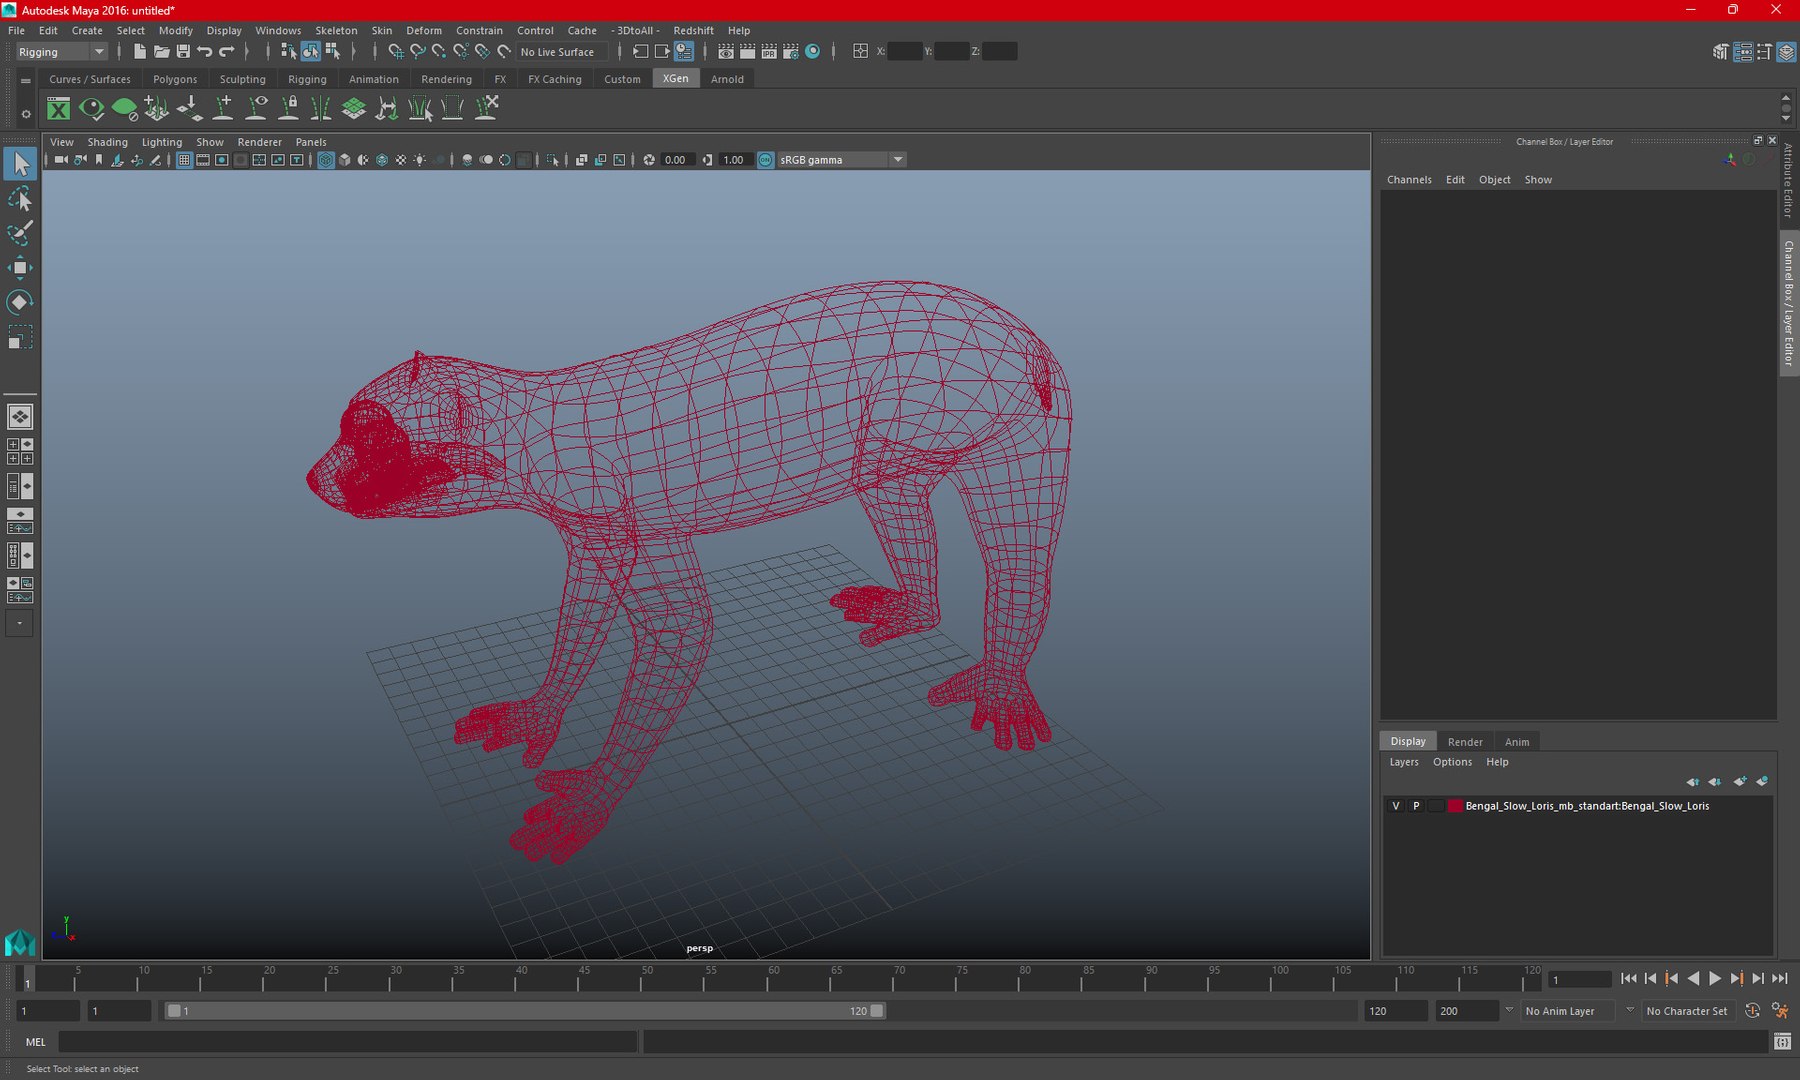Undo last action with toolbar arrow
The image size is (1800, 1080).
pyautogui.click(x=205, y=51)
